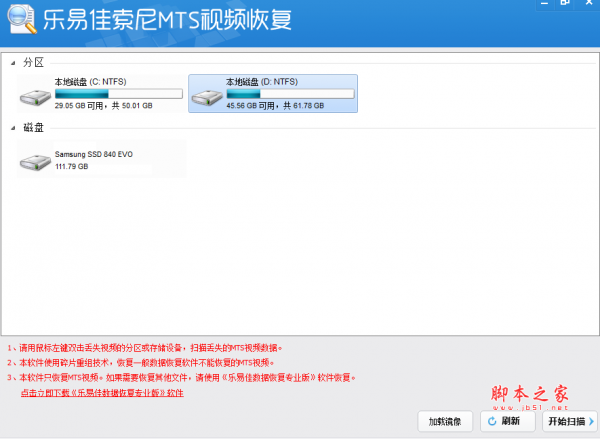Image resolution: width=600 pixels, height=439 pixels.
Task: Collapse the 分区 section
Action: 13,63
